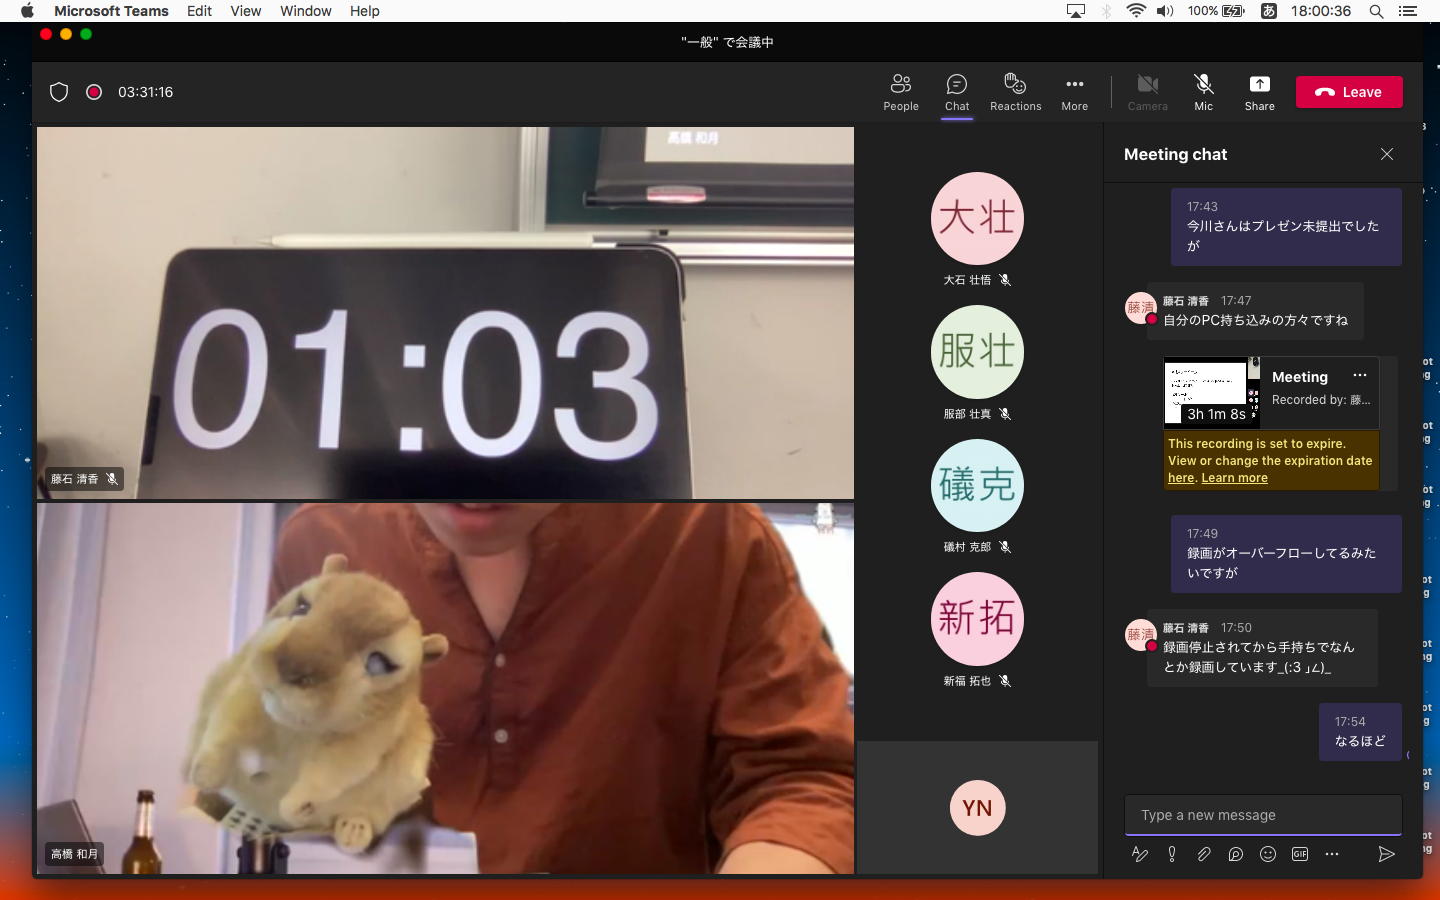Click the red recording indicator icon
The image size is (1440, 900).
[94, 92]
